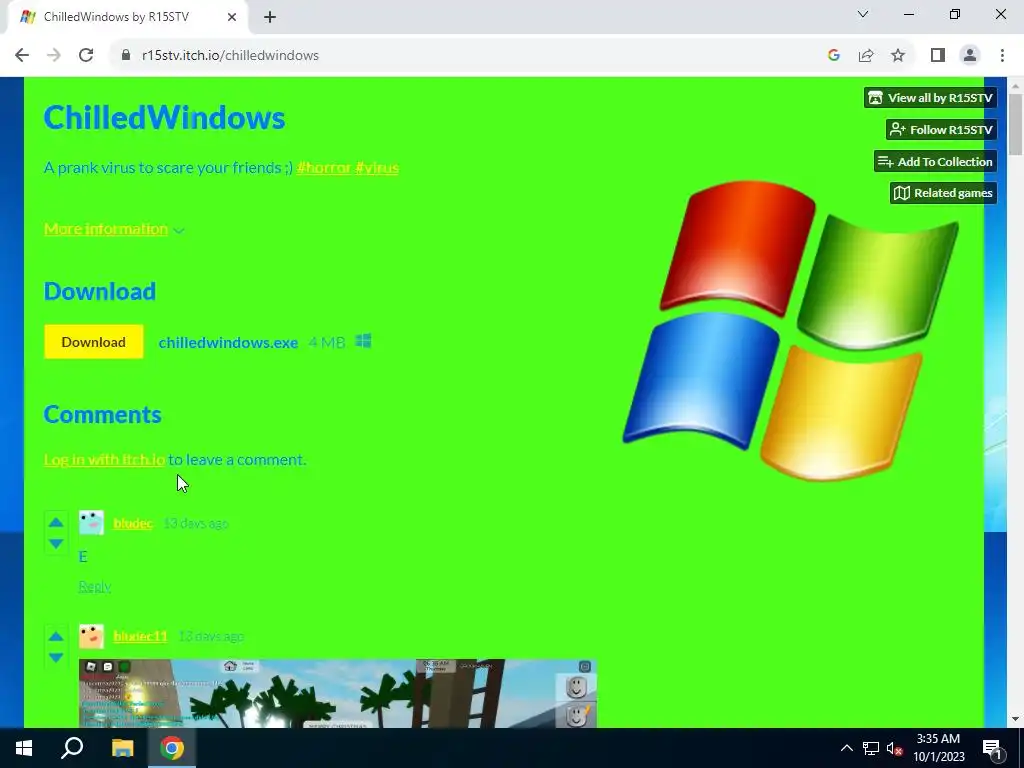Click the chilledwindows.exe file name

228,342
